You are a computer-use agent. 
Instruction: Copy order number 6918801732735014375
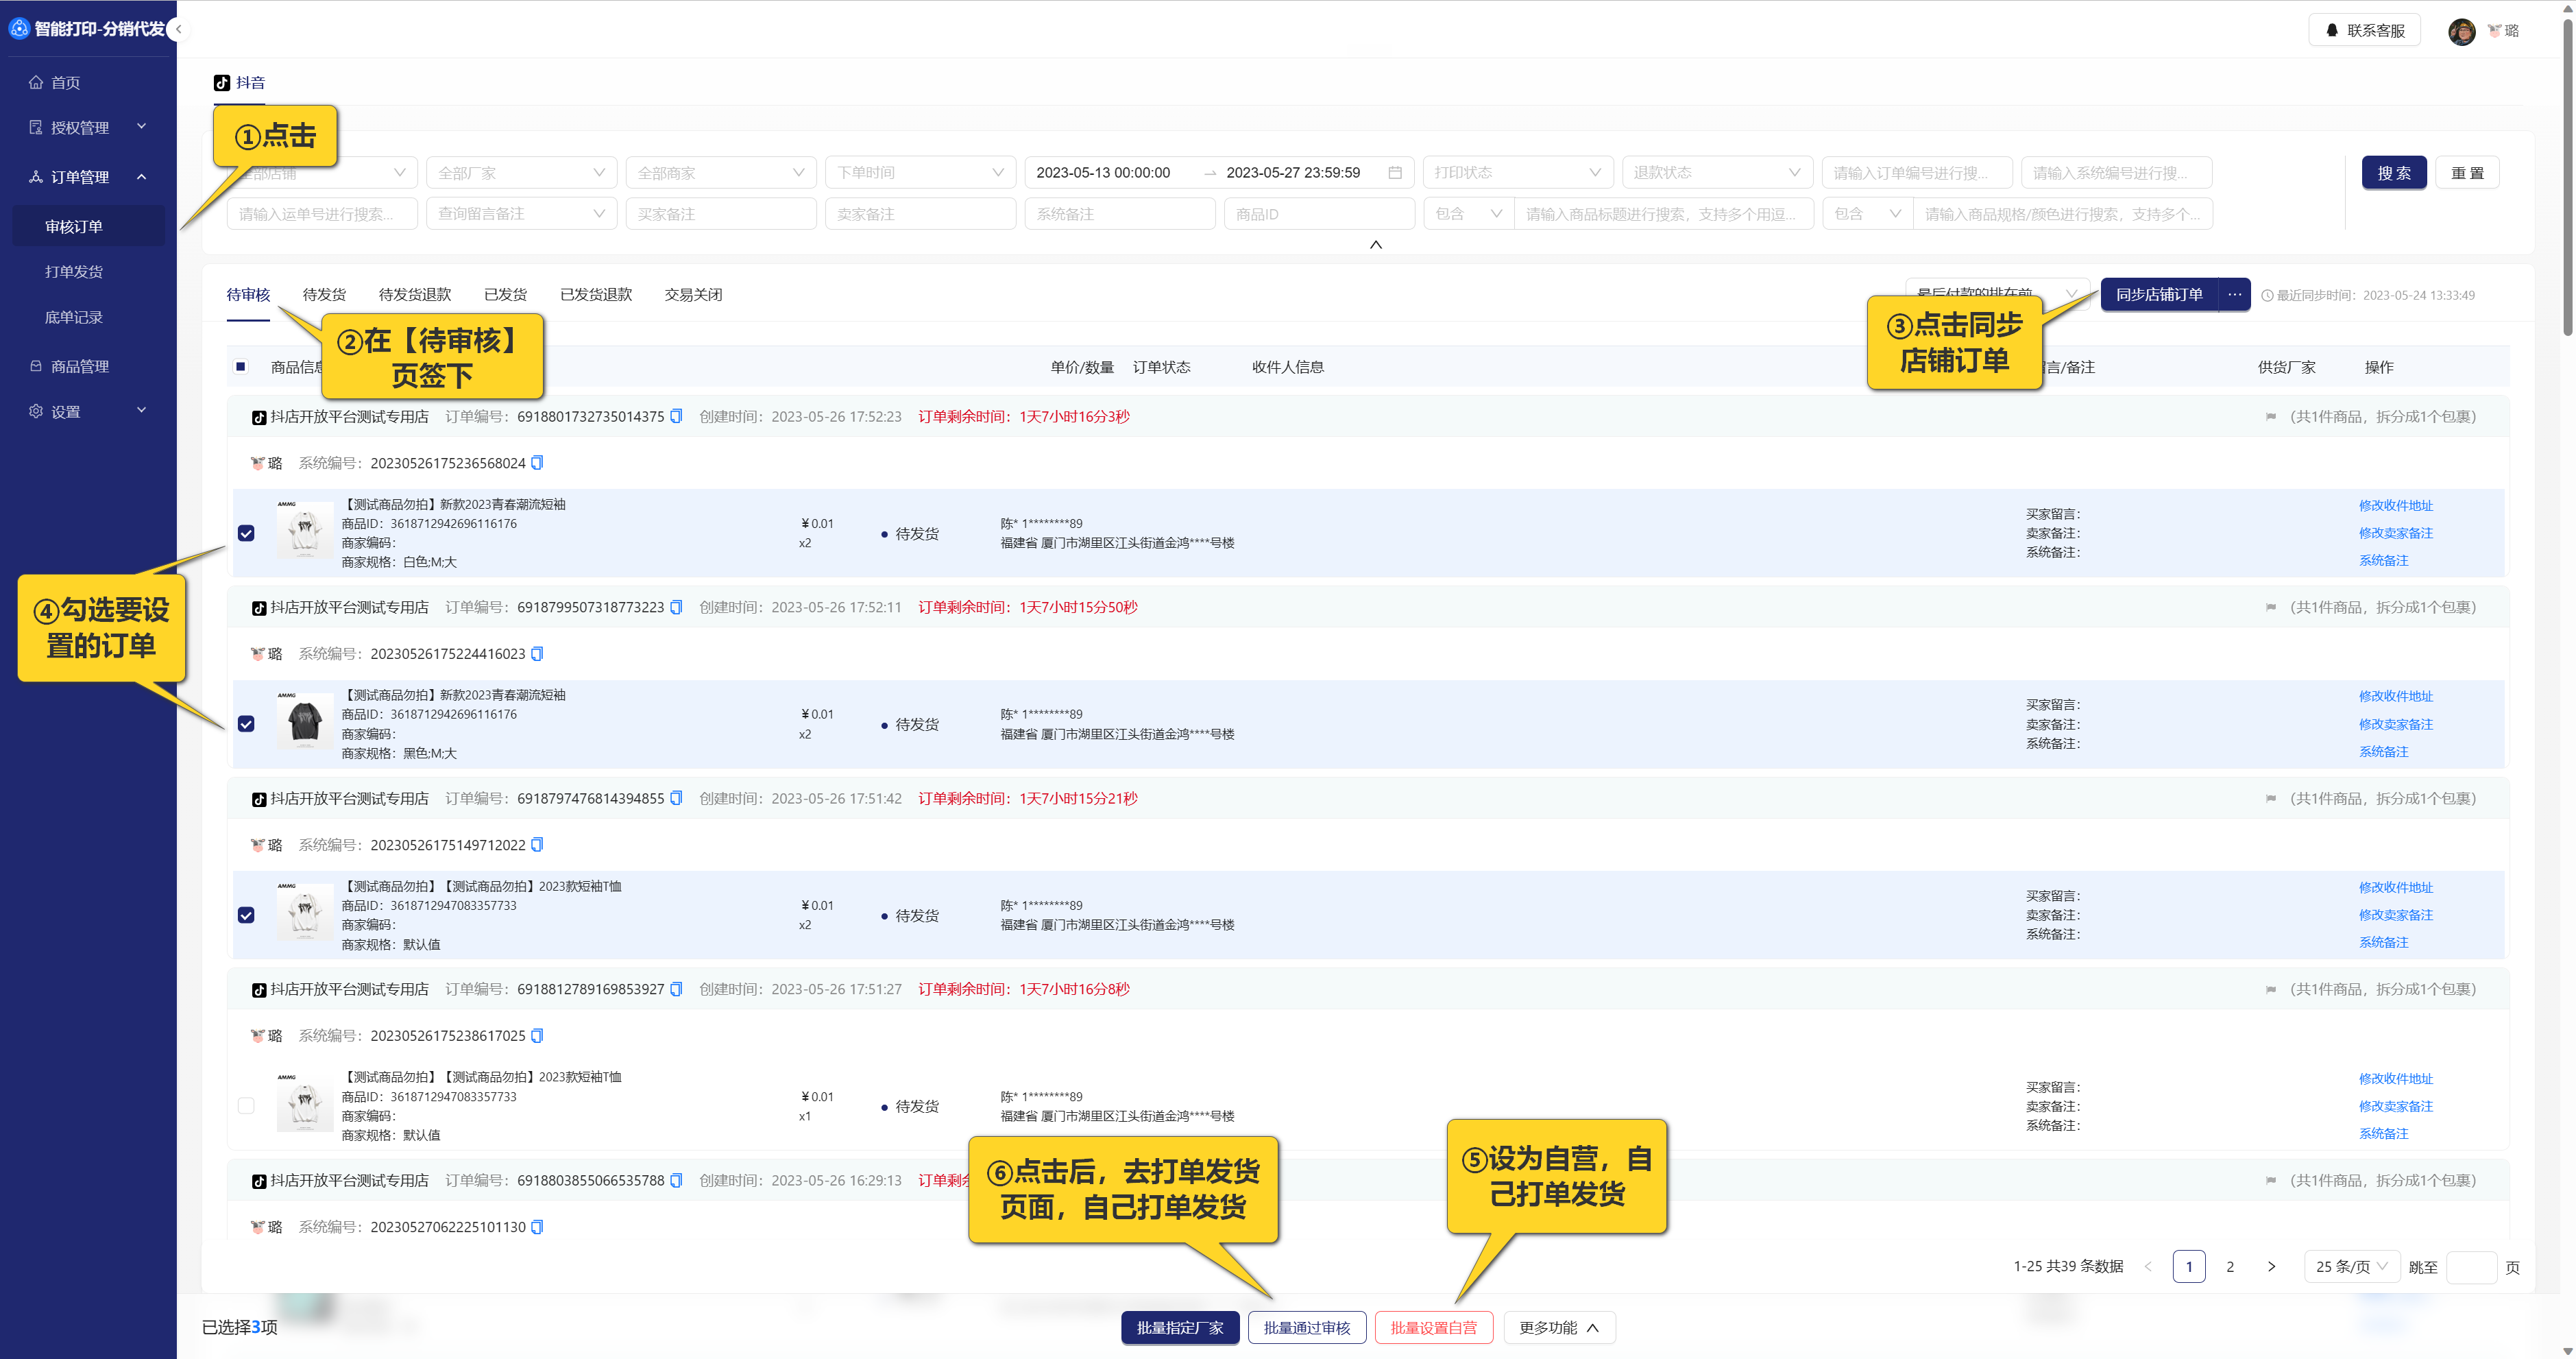pyautogui.click(x=676, y=416)
